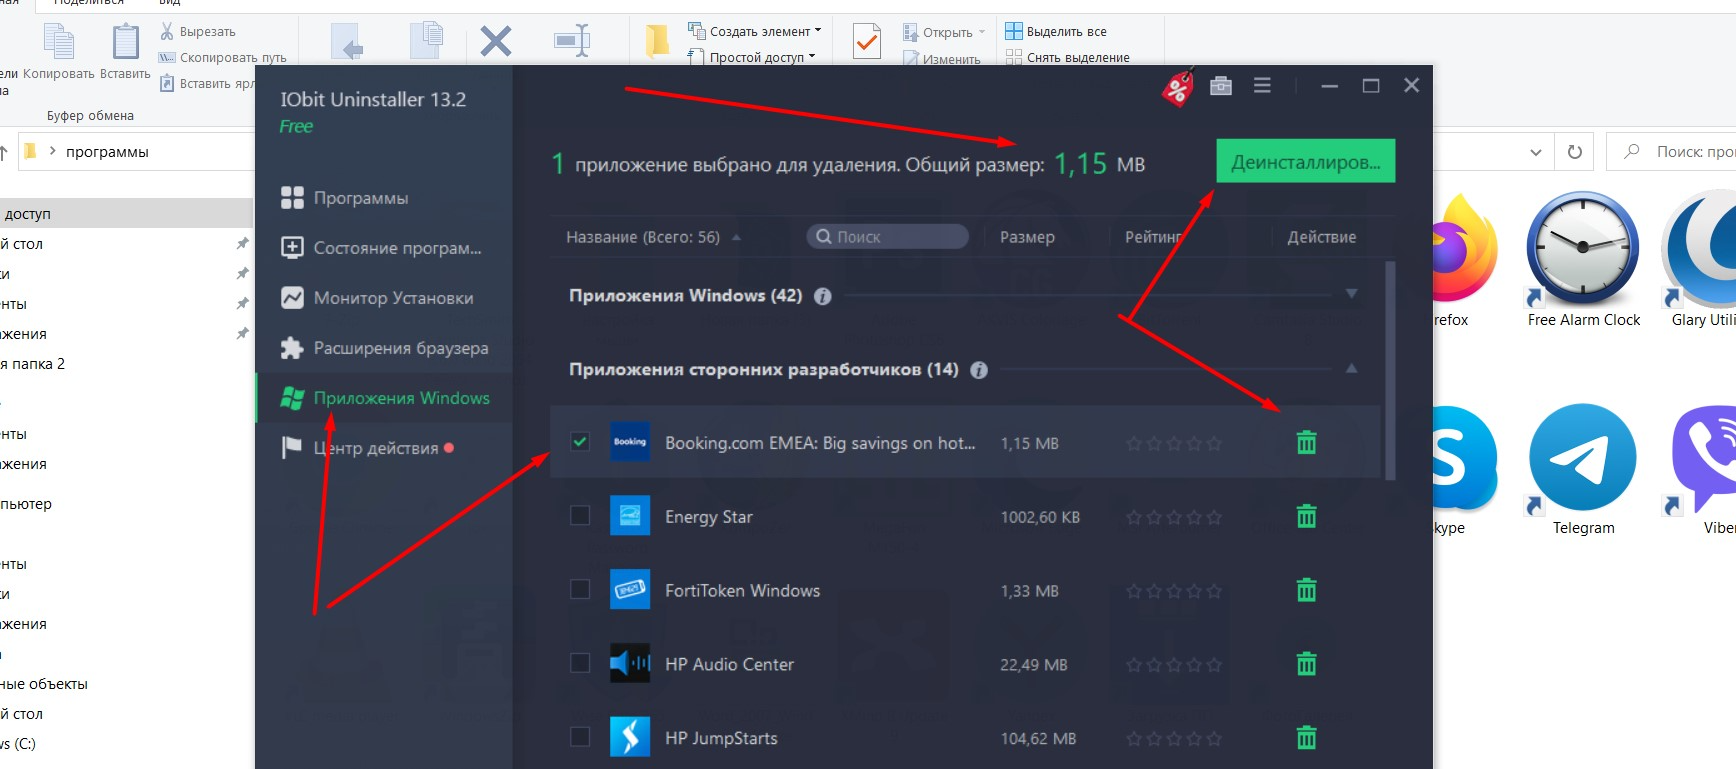Screen dimensions: 1736x769
Task: Check the HP Audio Center checkbox
Action: tap(580, 663)
